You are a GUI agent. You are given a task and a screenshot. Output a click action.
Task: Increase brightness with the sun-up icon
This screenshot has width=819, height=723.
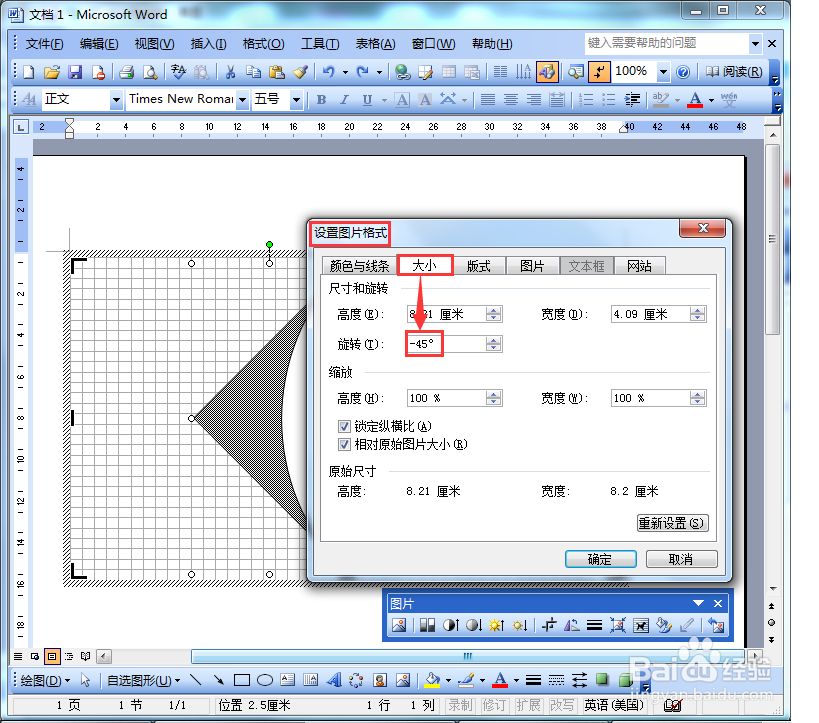click(x=496, y=625)
